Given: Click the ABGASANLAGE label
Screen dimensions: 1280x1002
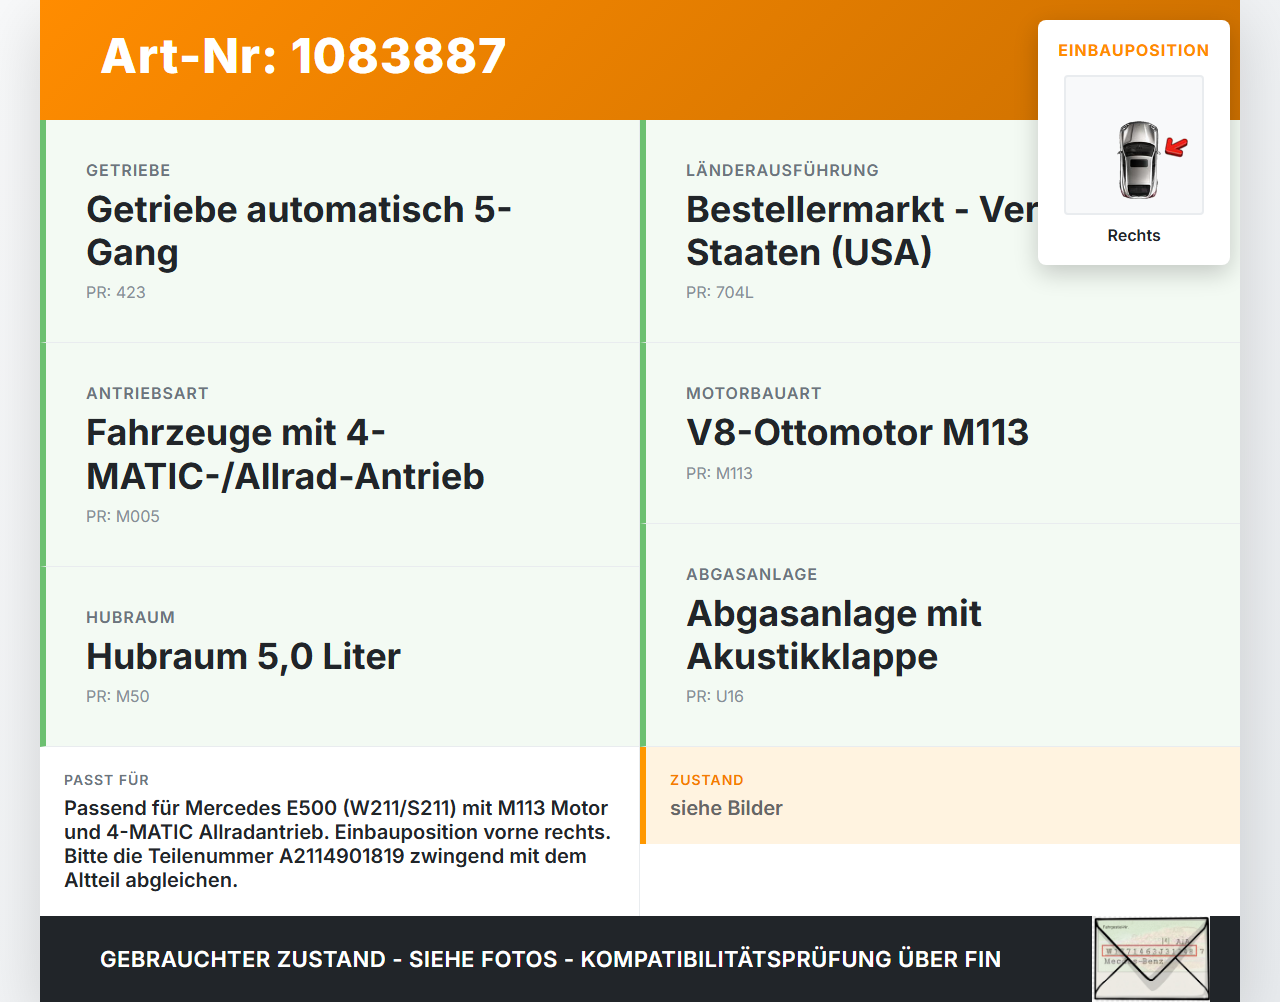Looking at the screenshot, I should 752,574.
